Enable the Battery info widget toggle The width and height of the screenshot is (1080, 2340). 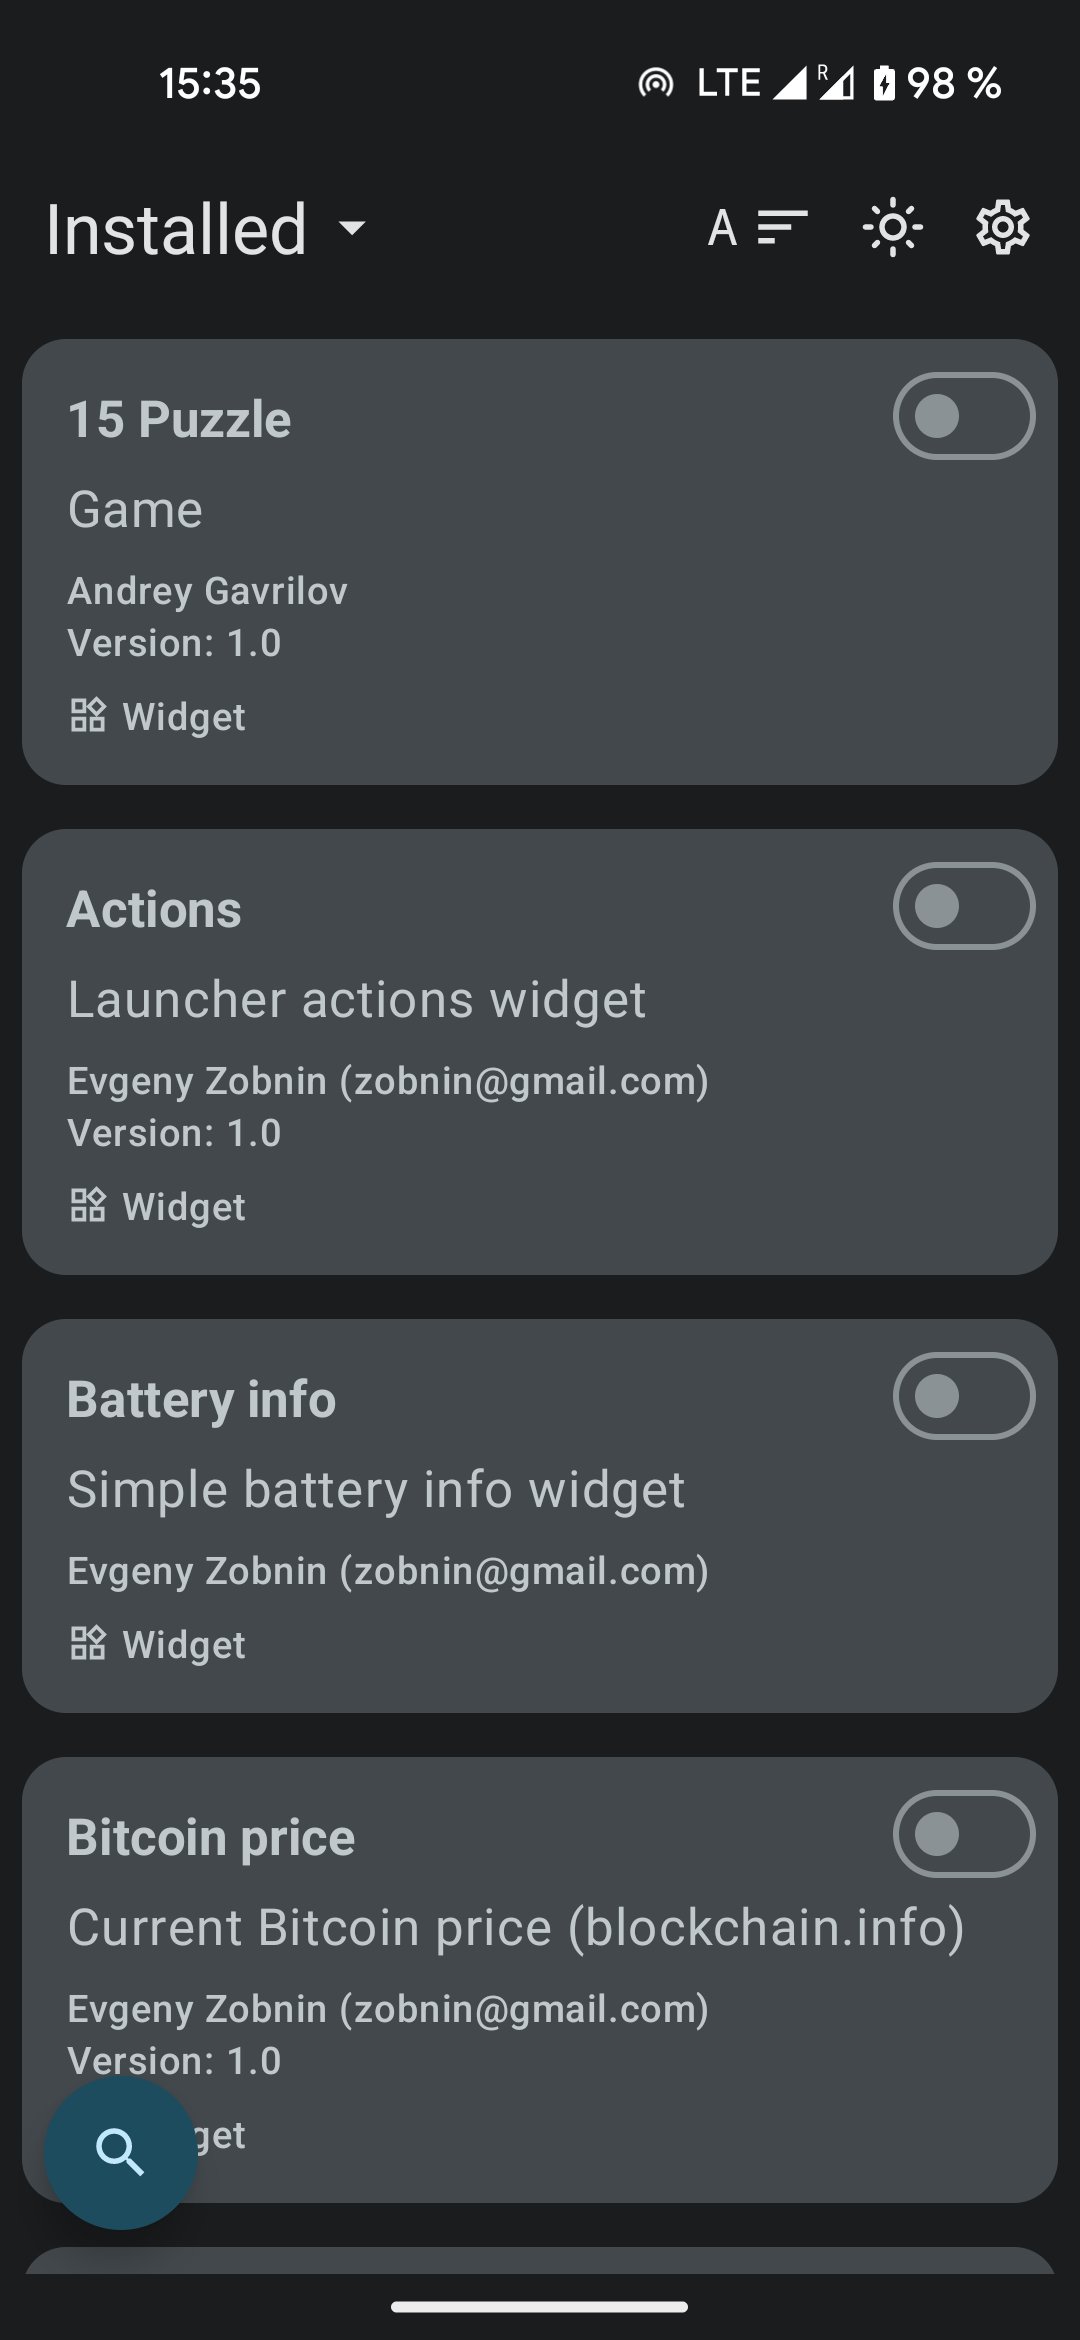coord(963,1396)
